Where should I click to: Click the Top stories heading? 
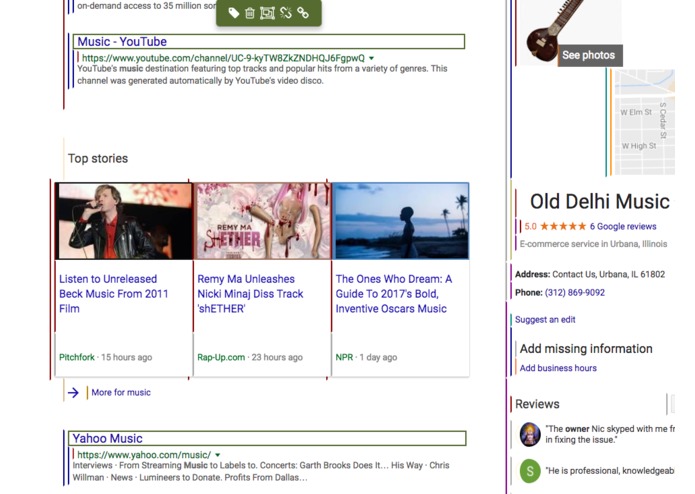coord(98,158)
